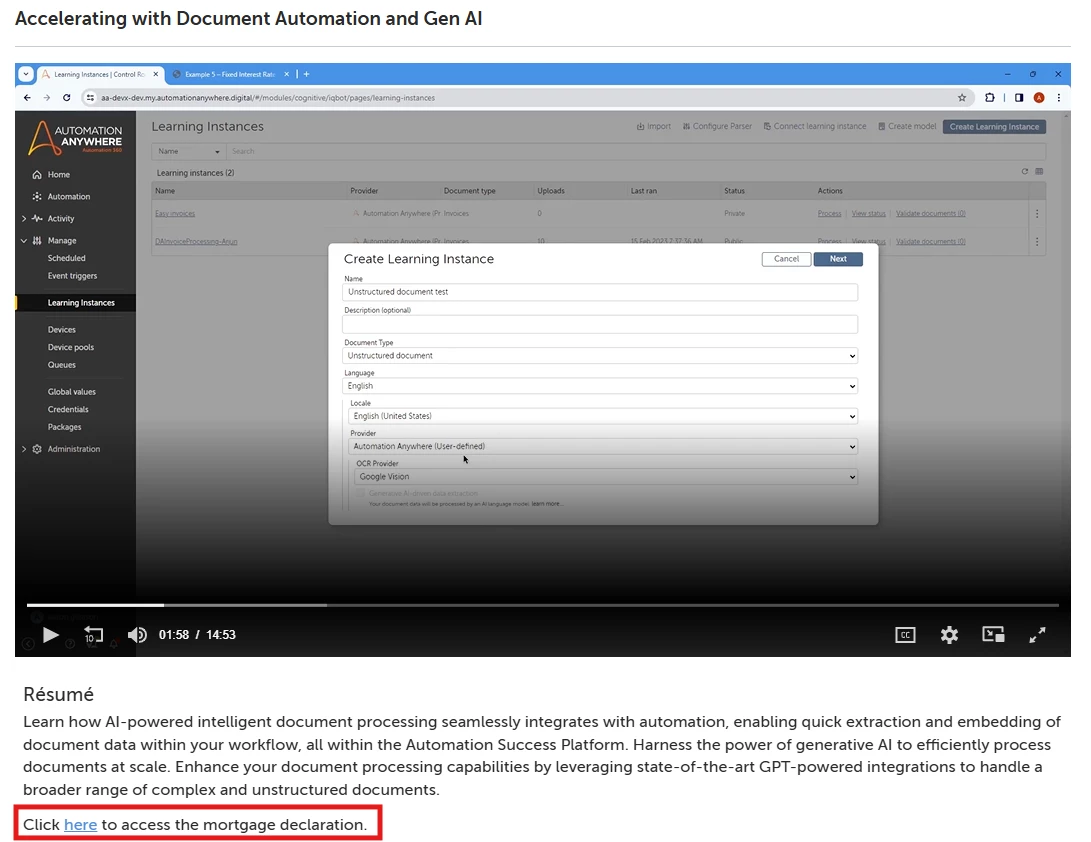Image resolution: width=1091 pixels, height=842 pixels.
Task: Click Process for Easy invoices
Action: point(829,214)
